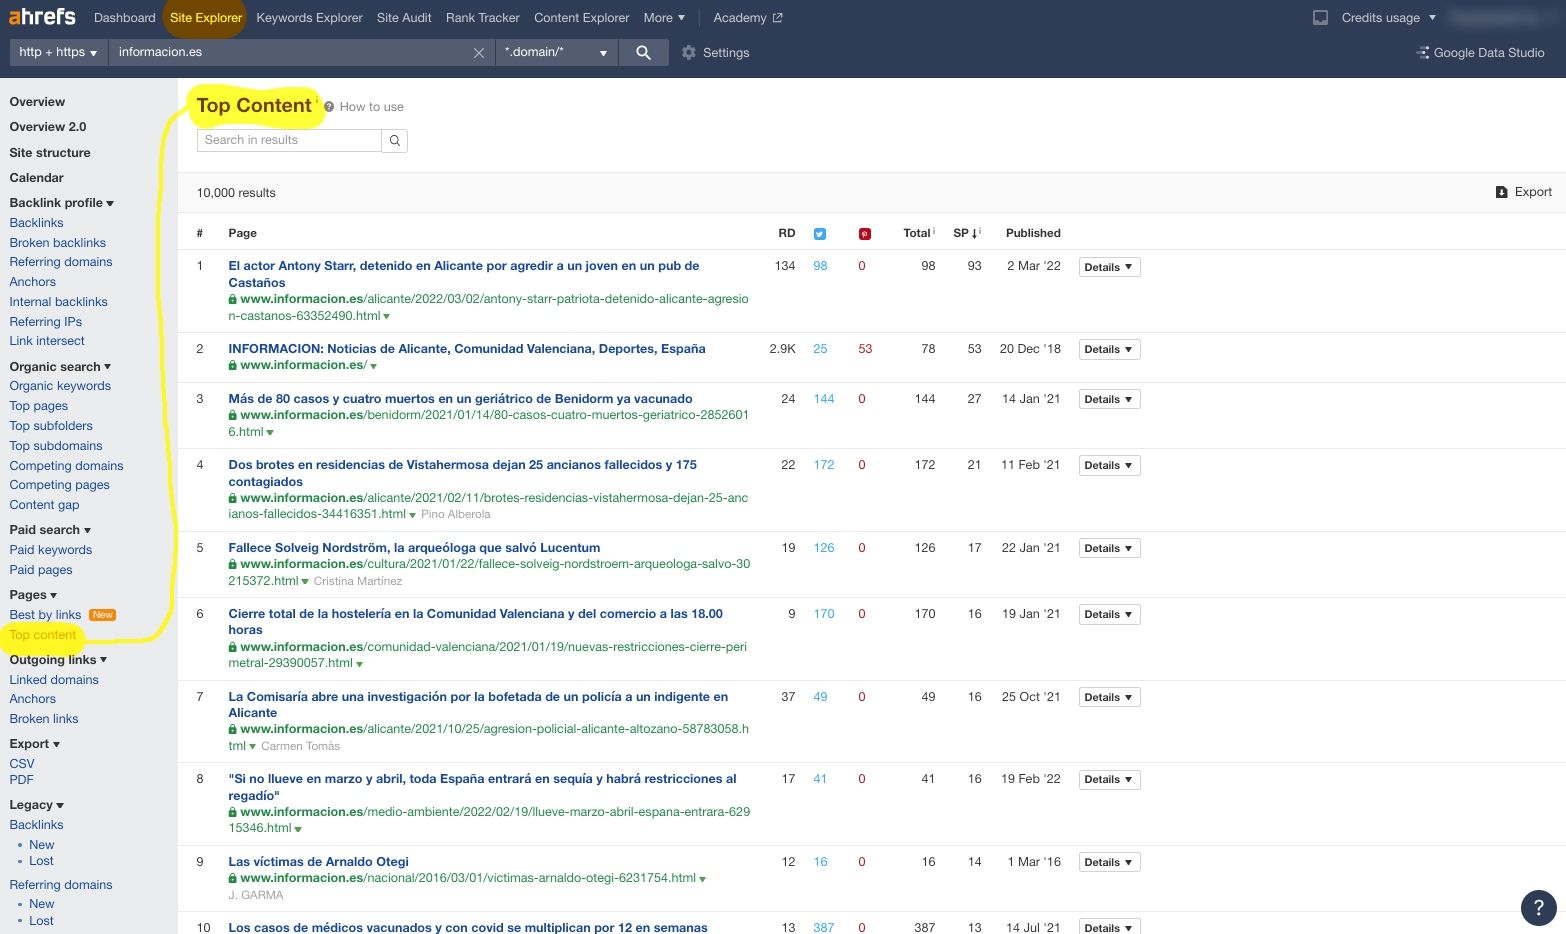Click the search magnifier button in top bar
This screenshot has width=1566, height=934.
(x=643, y=52)
